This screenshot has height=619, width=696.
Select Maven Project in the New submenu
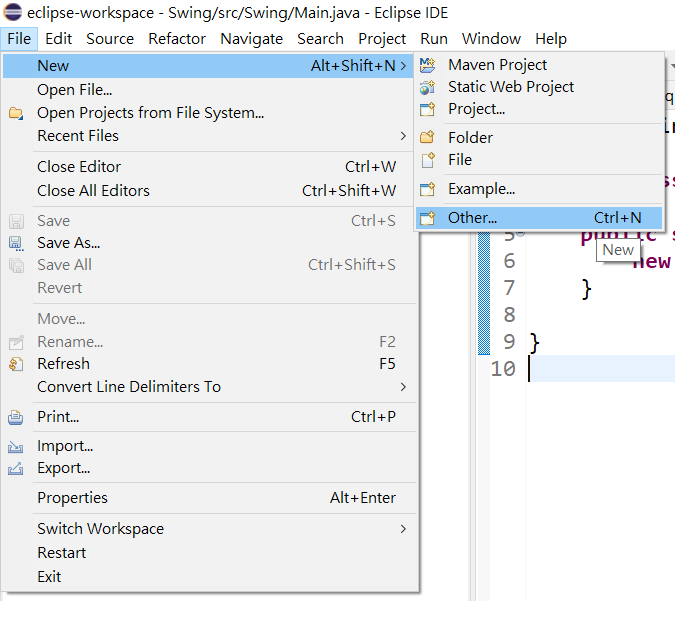pyautogui.click(x=539, y=65)
